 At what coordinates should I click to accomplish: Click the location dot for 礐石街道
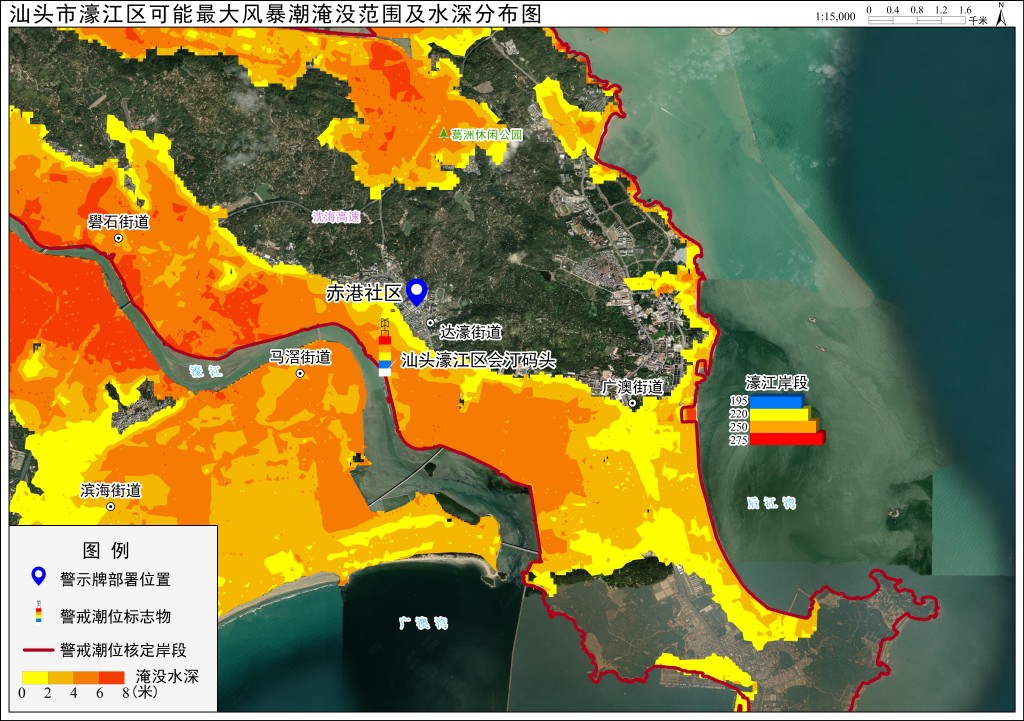tap(119, 238)
